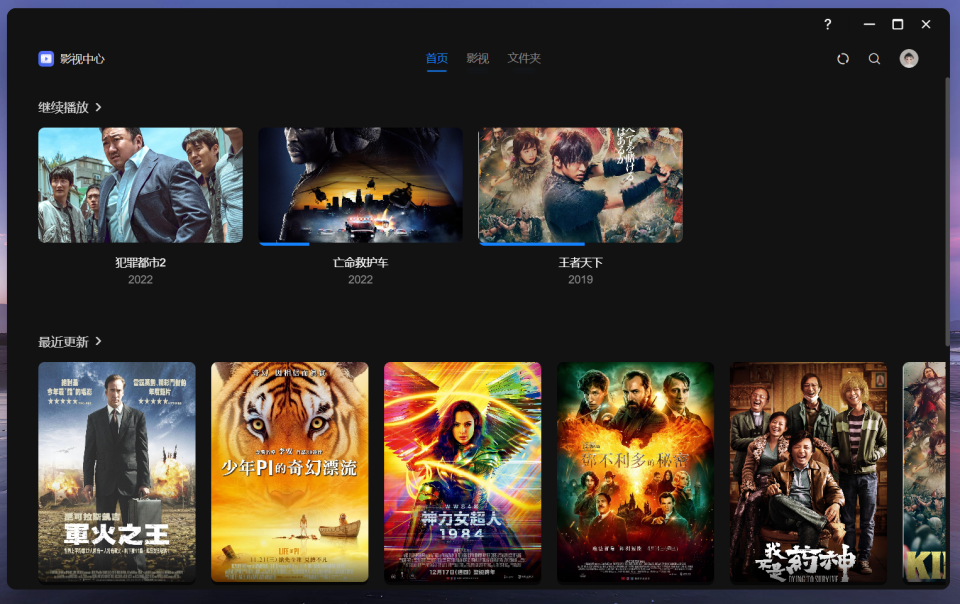Open the user avatar menu
This screenshot has width=960, height=604.
click(909, 59)
